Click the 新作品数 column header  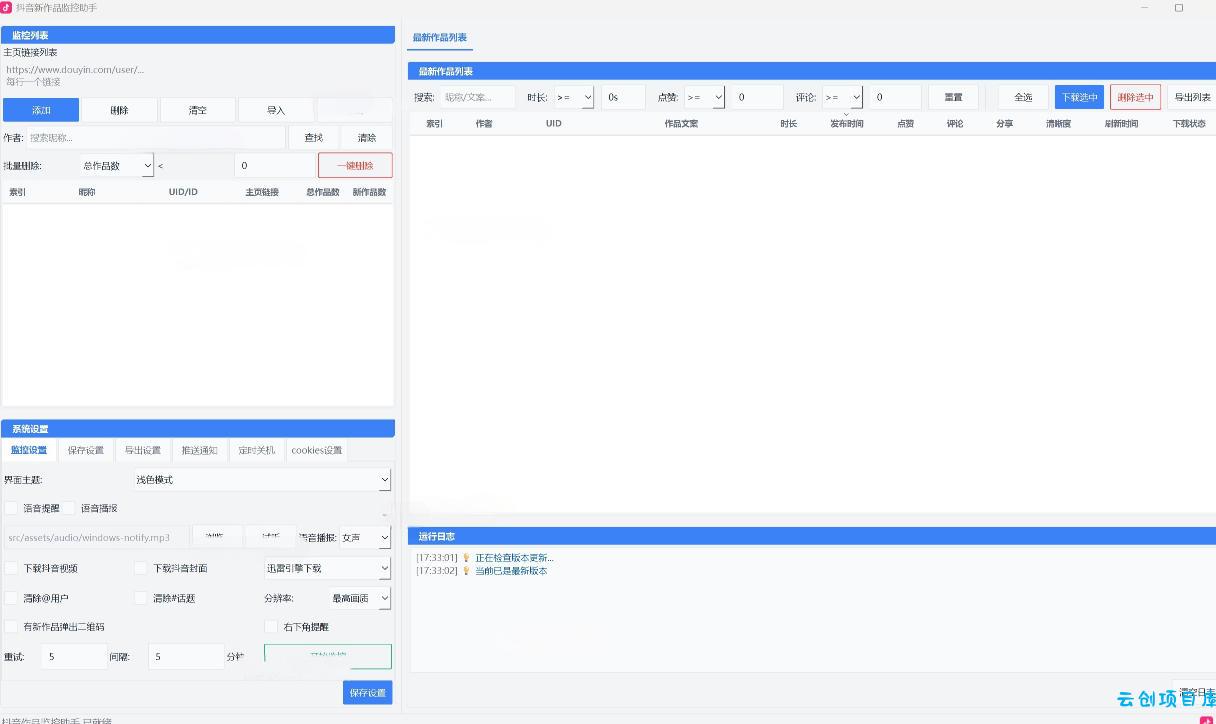(x=370, y=192)
